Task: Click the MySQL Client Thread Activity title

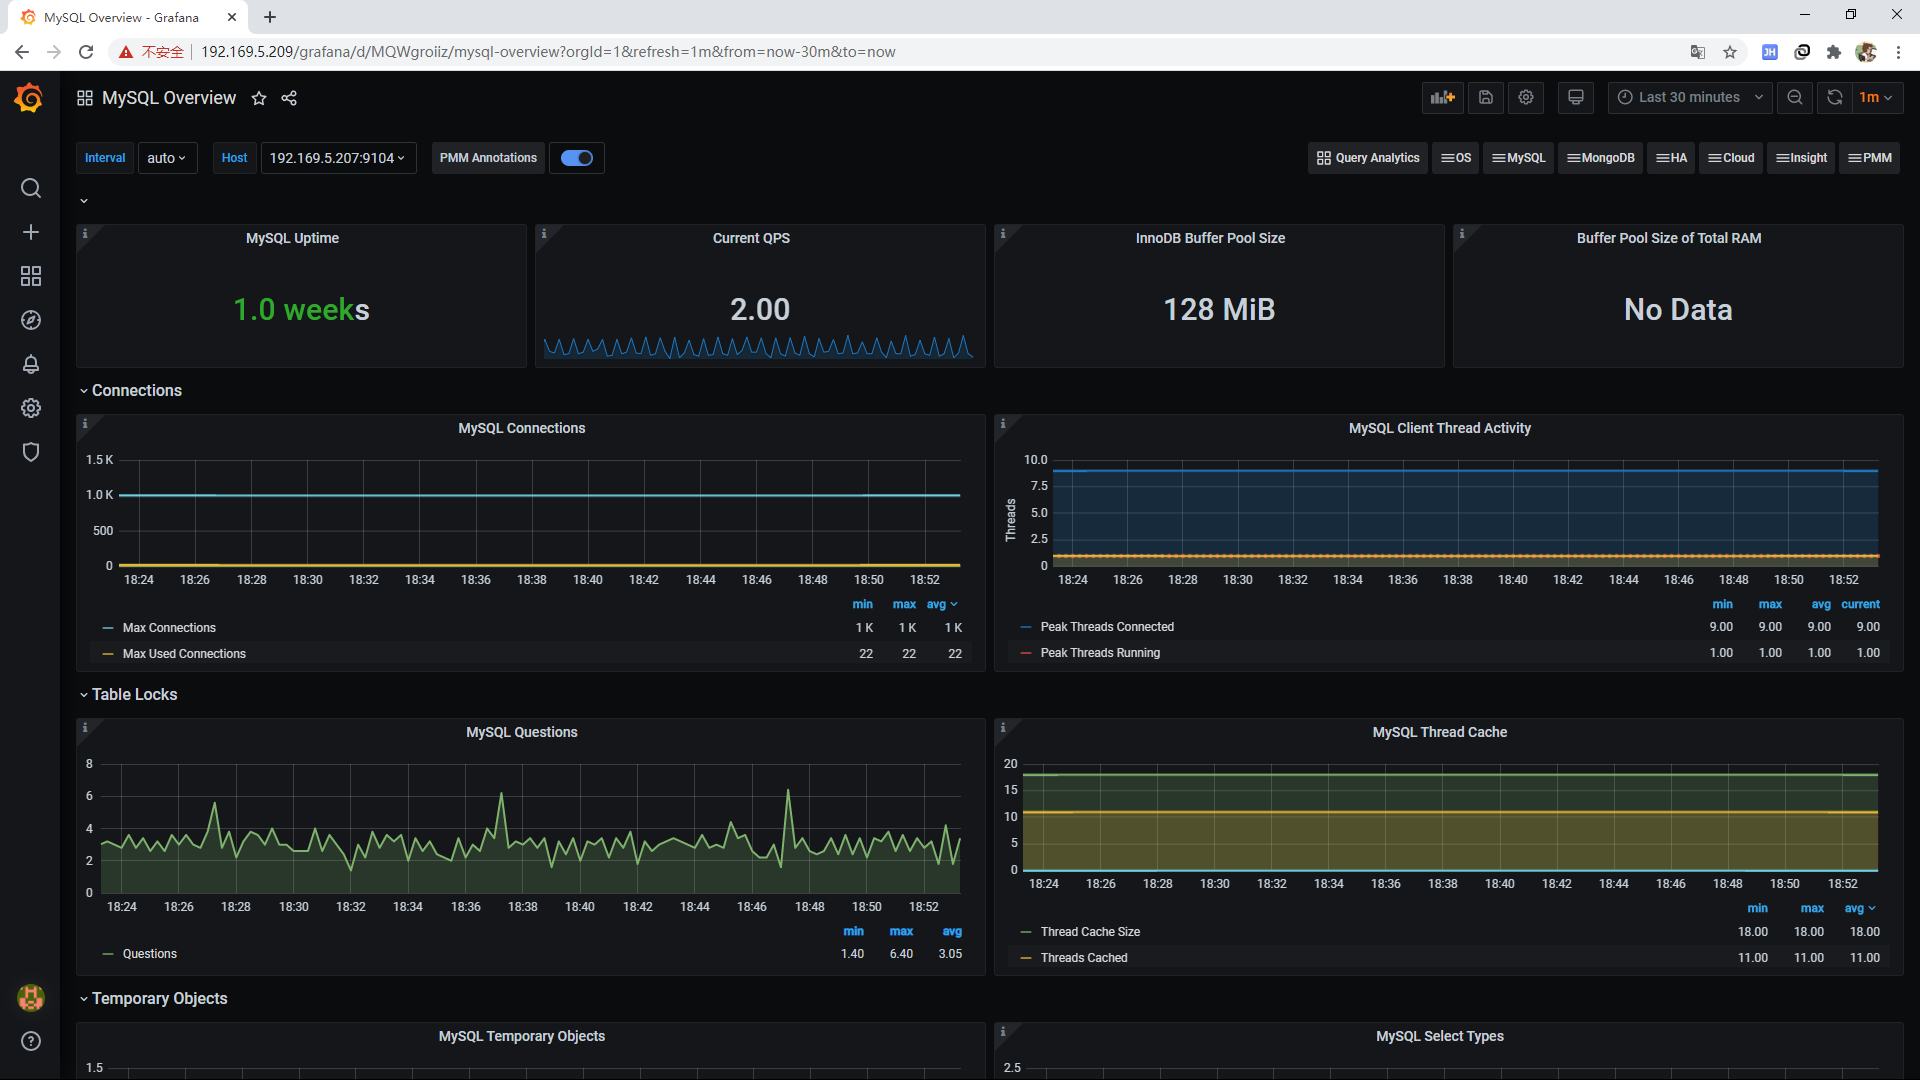Action: point(1439,428)
